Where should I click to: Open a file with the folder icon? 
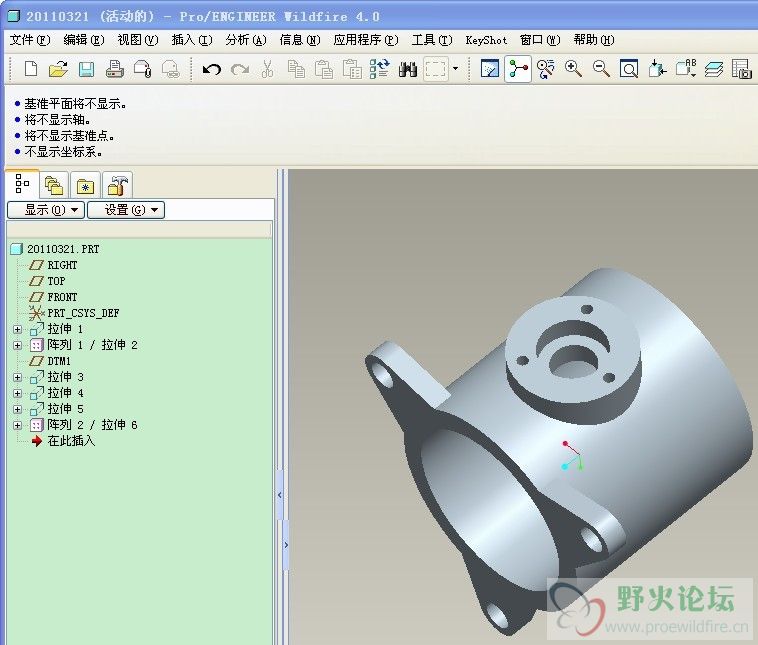pos(58,69)
